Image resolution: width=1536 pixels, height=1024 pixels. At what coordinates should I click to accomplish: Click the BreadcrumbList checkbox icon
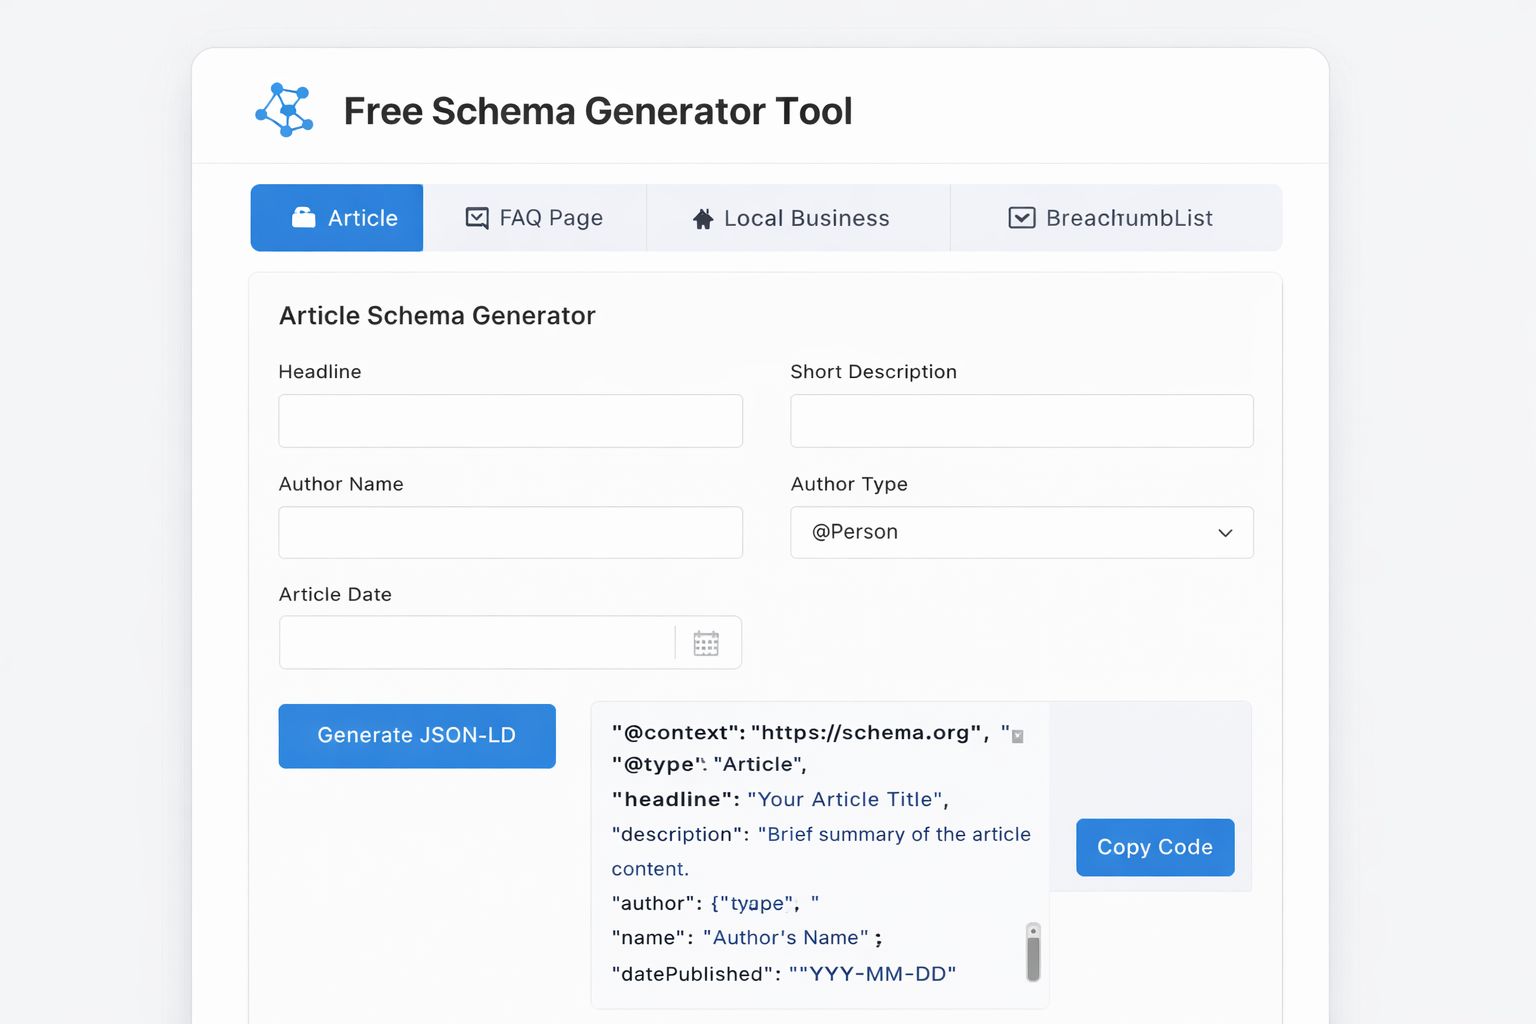(x=1022, y=218)
